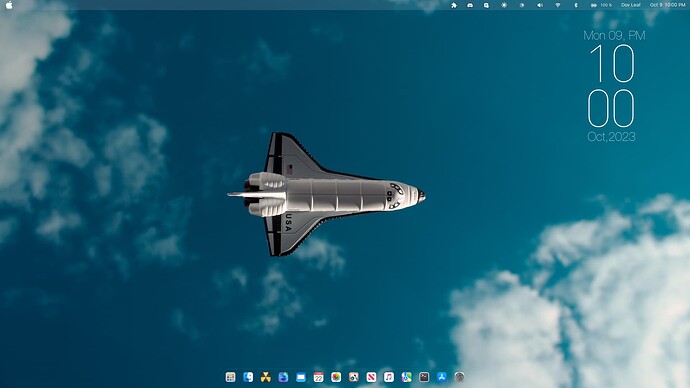690x388 pixels.
Task: Click the puzzle-piece menu bar icon
Action: coord(454,5)
